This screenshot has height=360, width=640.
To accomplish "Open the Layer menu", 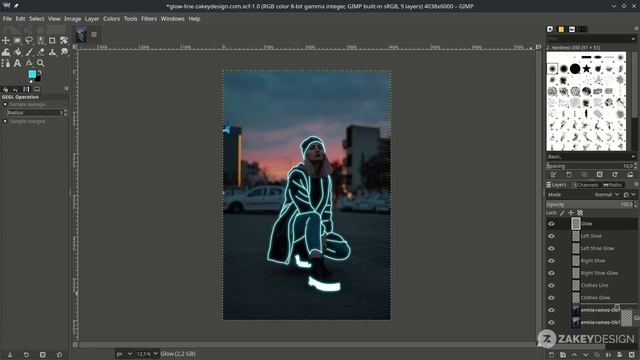I will click(92, 19).
